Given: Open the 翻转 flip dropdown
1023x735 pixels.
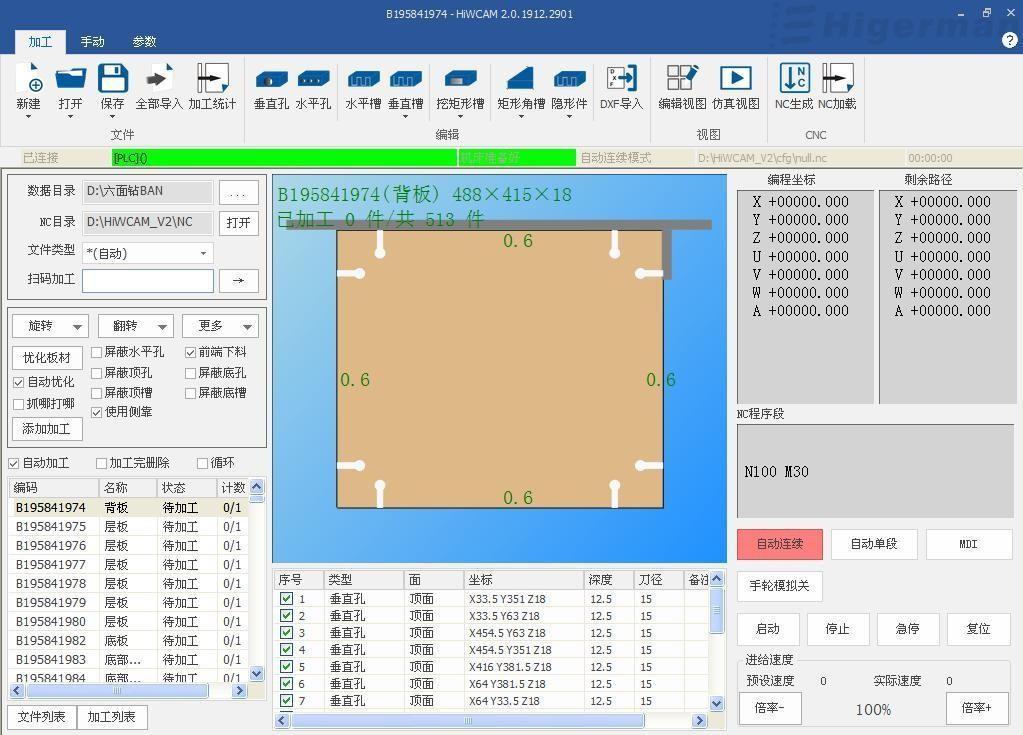Looking at the screenshot, I should click(x=135, y=326).
